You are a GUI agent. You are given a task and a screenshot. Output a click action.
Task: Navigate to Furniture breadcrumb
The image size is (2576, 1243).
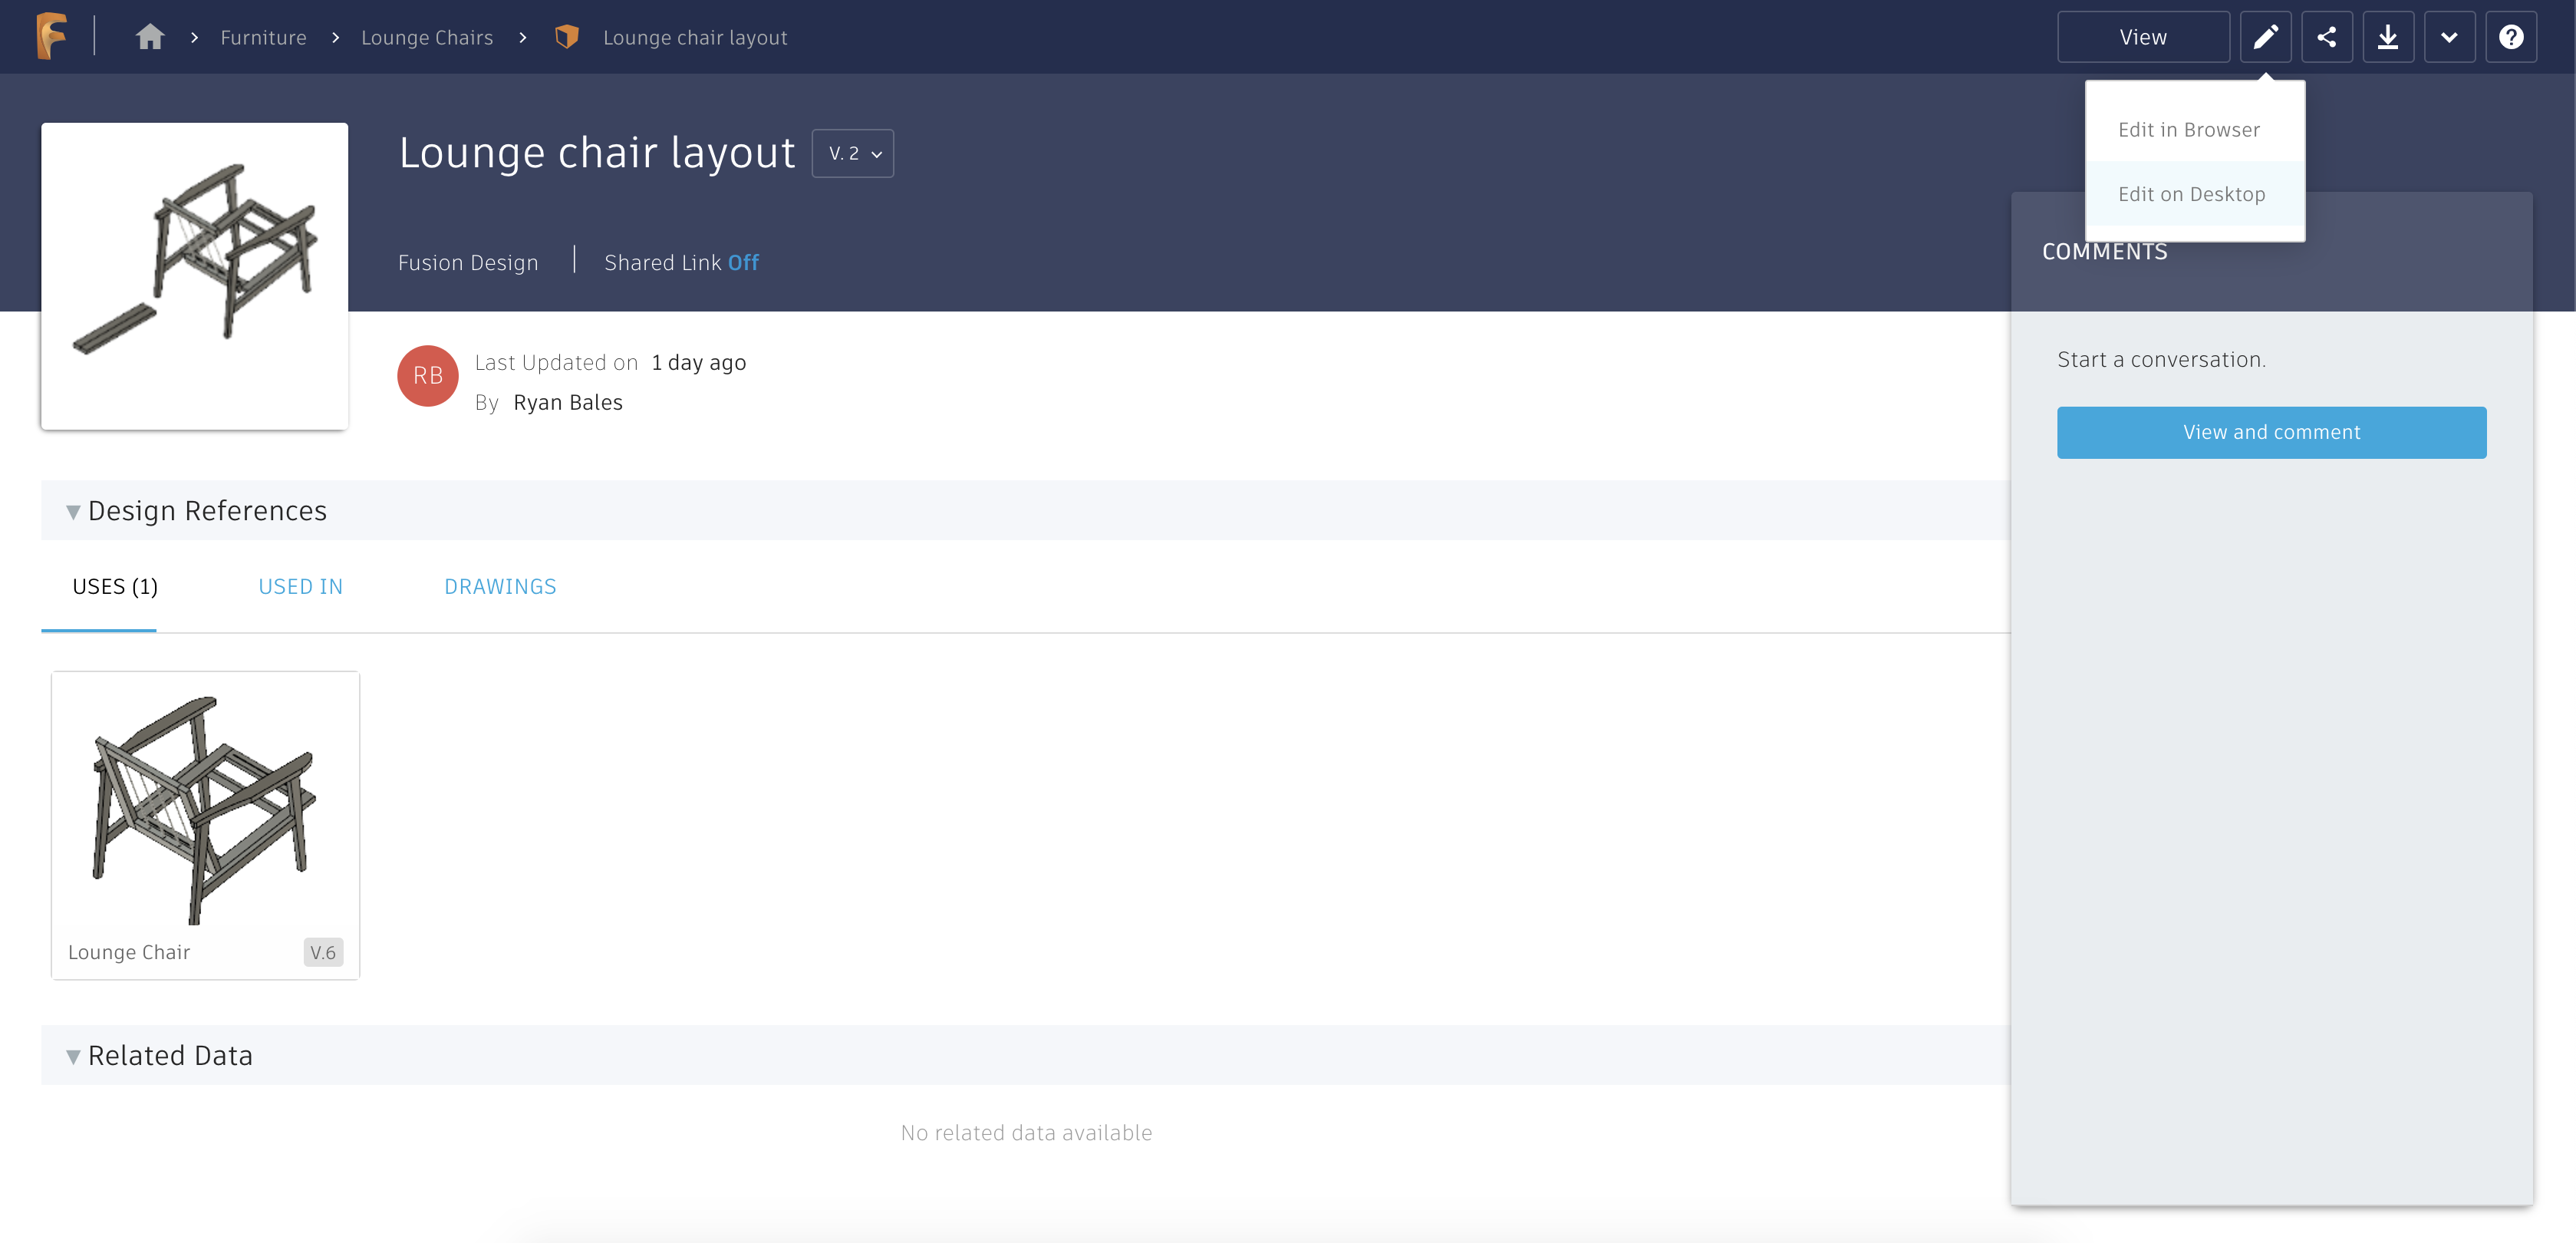263,37
